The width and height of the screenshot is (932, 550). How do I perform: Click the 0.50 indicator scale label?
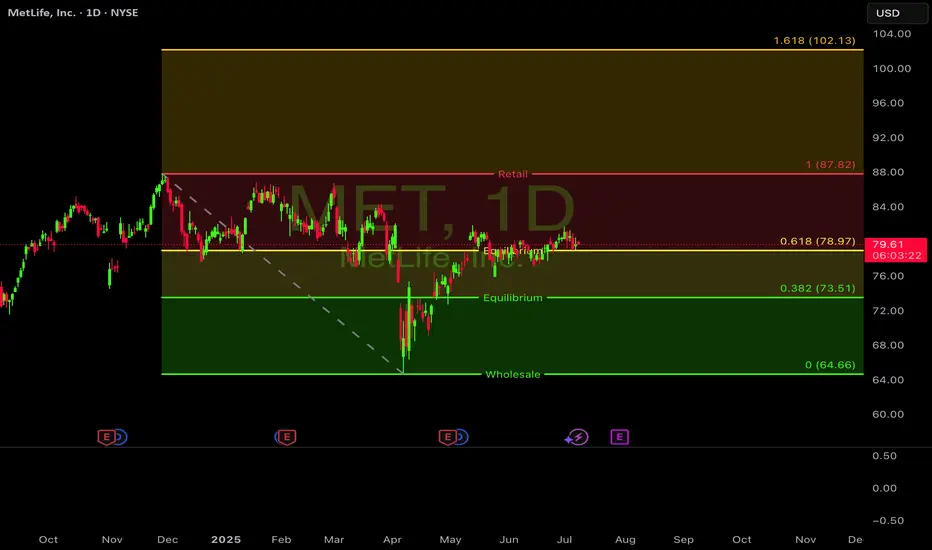tap(884, 456)
